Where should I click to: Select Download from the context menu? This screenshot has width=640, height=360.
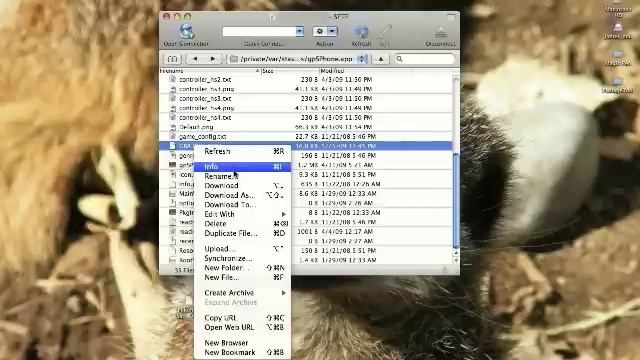242,186
